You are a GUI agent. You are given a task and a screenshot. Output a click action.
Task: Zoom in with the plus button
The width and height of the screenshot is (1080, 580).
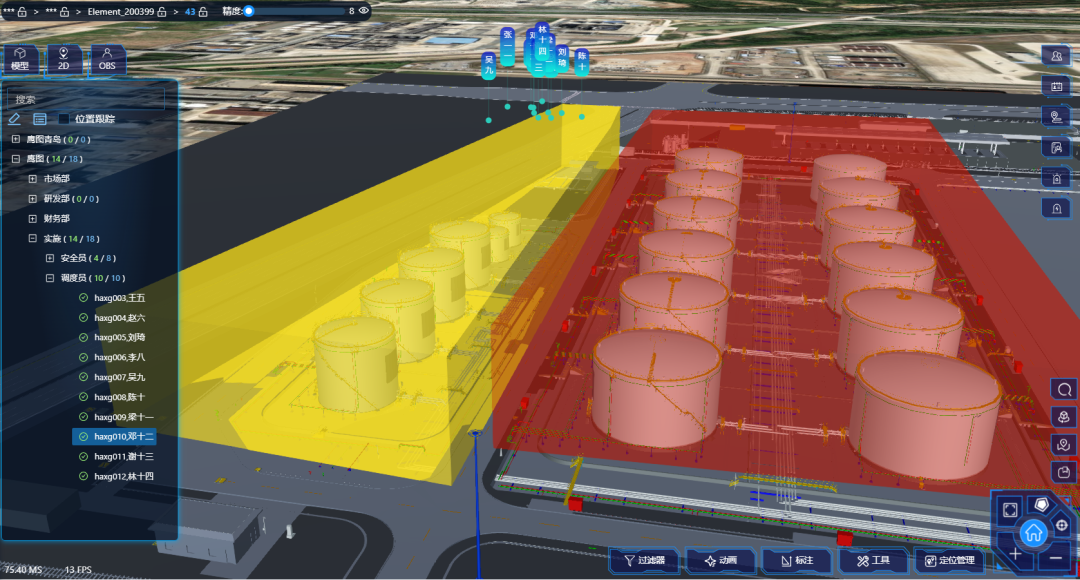coord(1015,554)
